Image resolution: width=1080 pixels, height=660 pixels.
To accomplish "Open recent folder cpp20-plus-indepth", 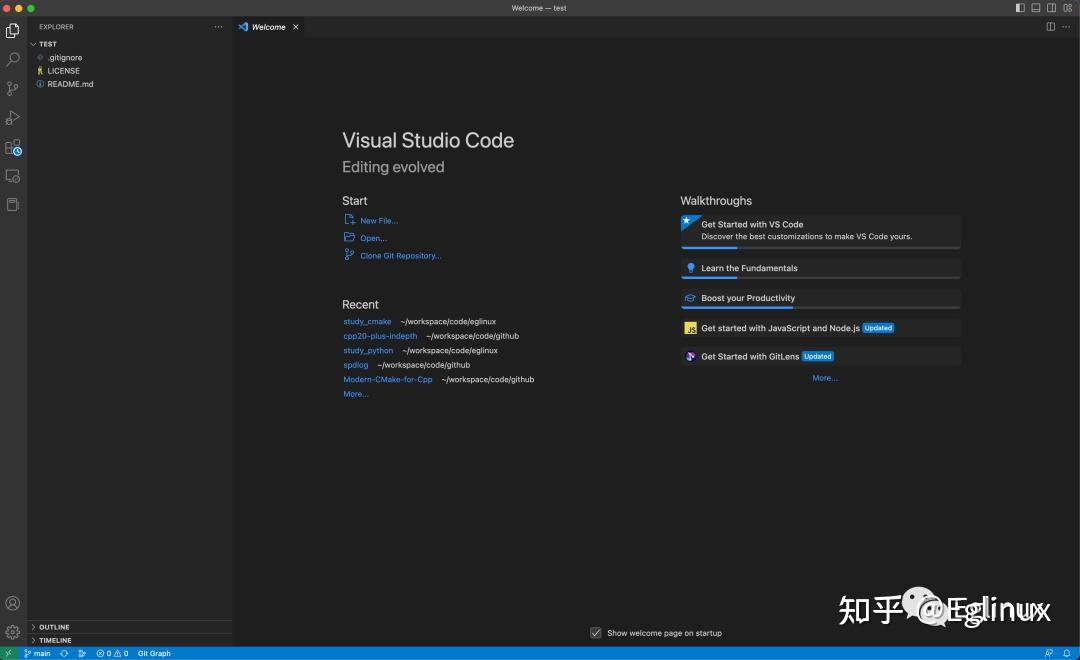I will point(380,336).
